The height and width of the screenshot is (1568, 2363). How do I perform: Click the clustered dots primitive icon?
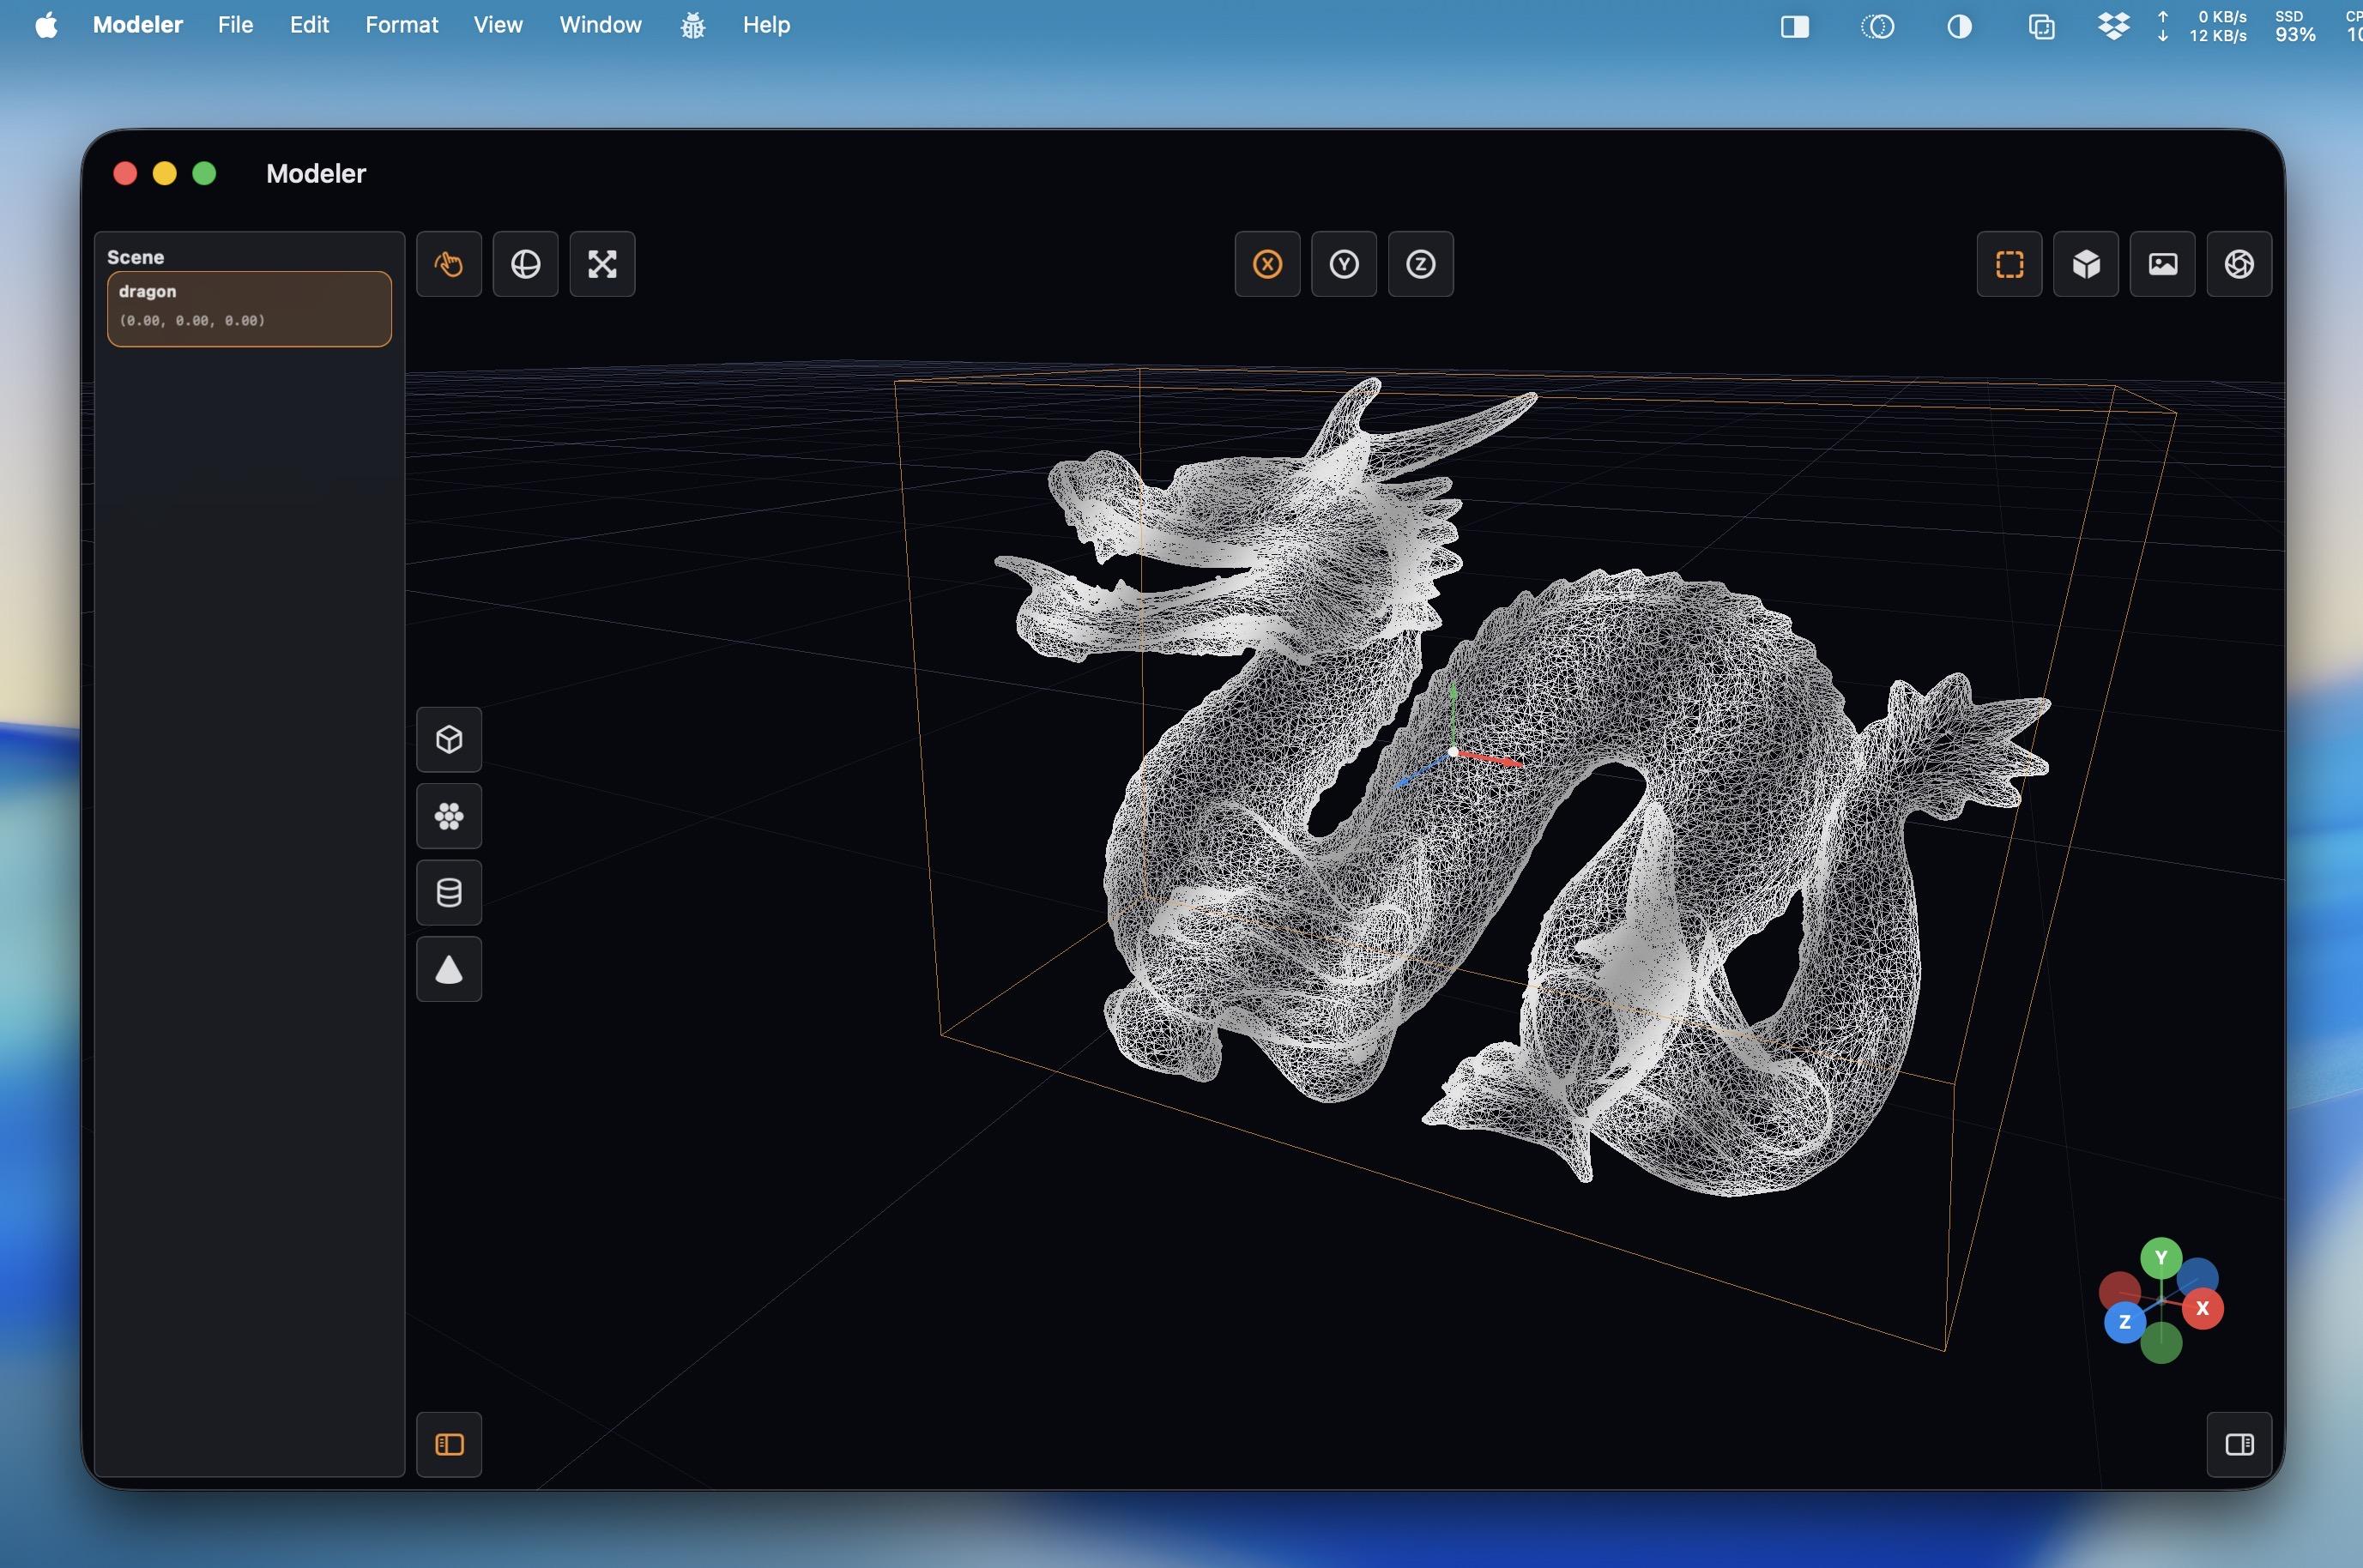click(x=449, y=816)
